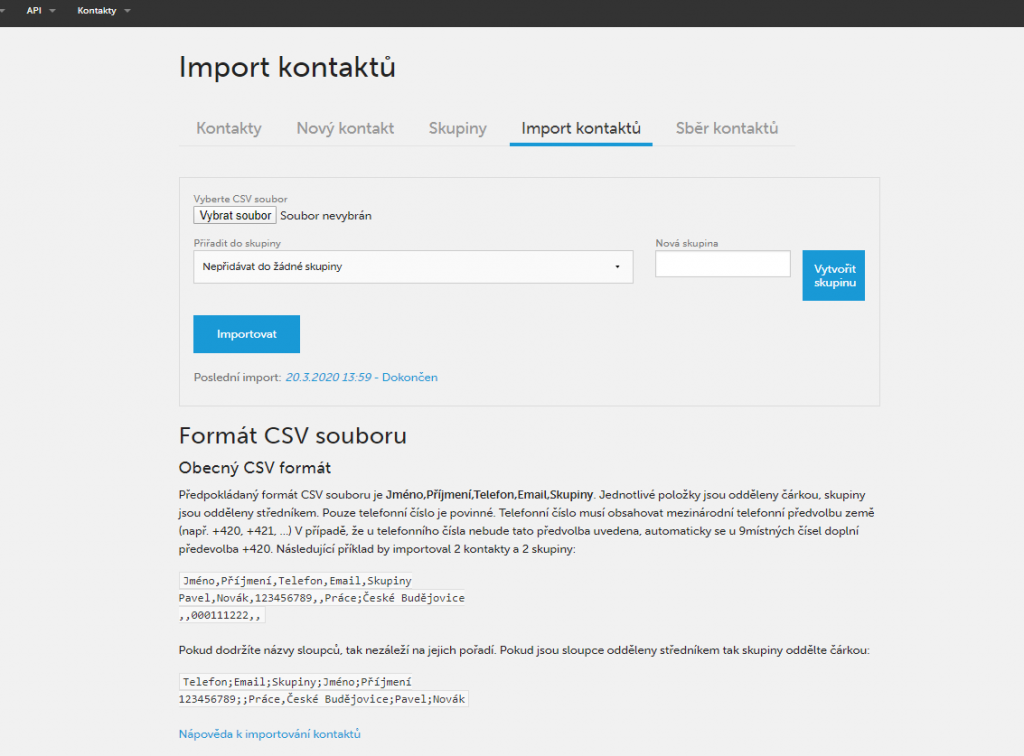Expand the Kontakty dropdown in top navigation bar
This screenshot has height=756, width=1024.
click(103, 10)
